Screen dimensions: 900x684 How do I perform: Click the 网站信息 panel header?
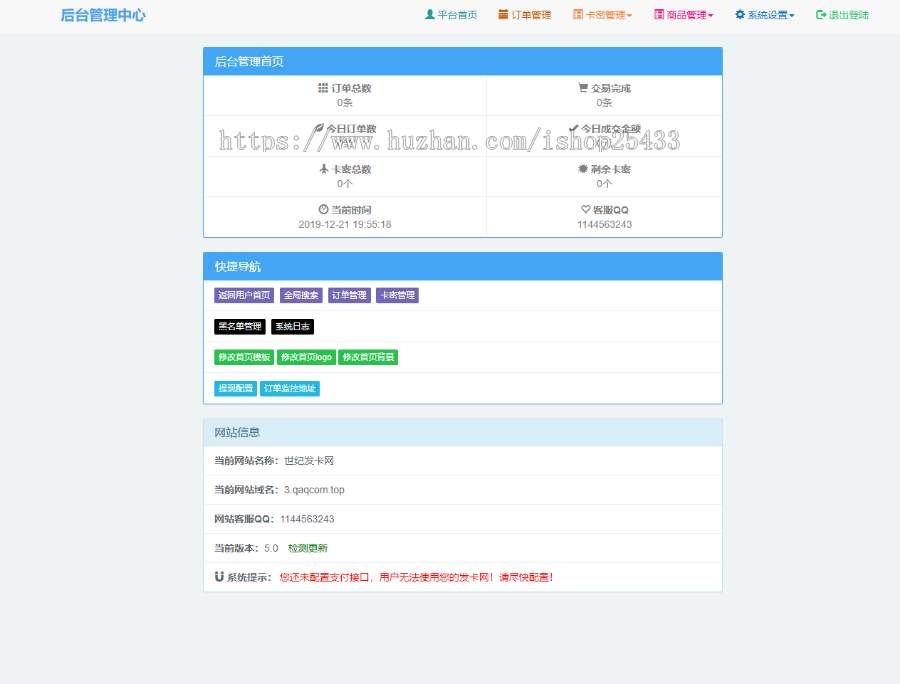[463, 432]
